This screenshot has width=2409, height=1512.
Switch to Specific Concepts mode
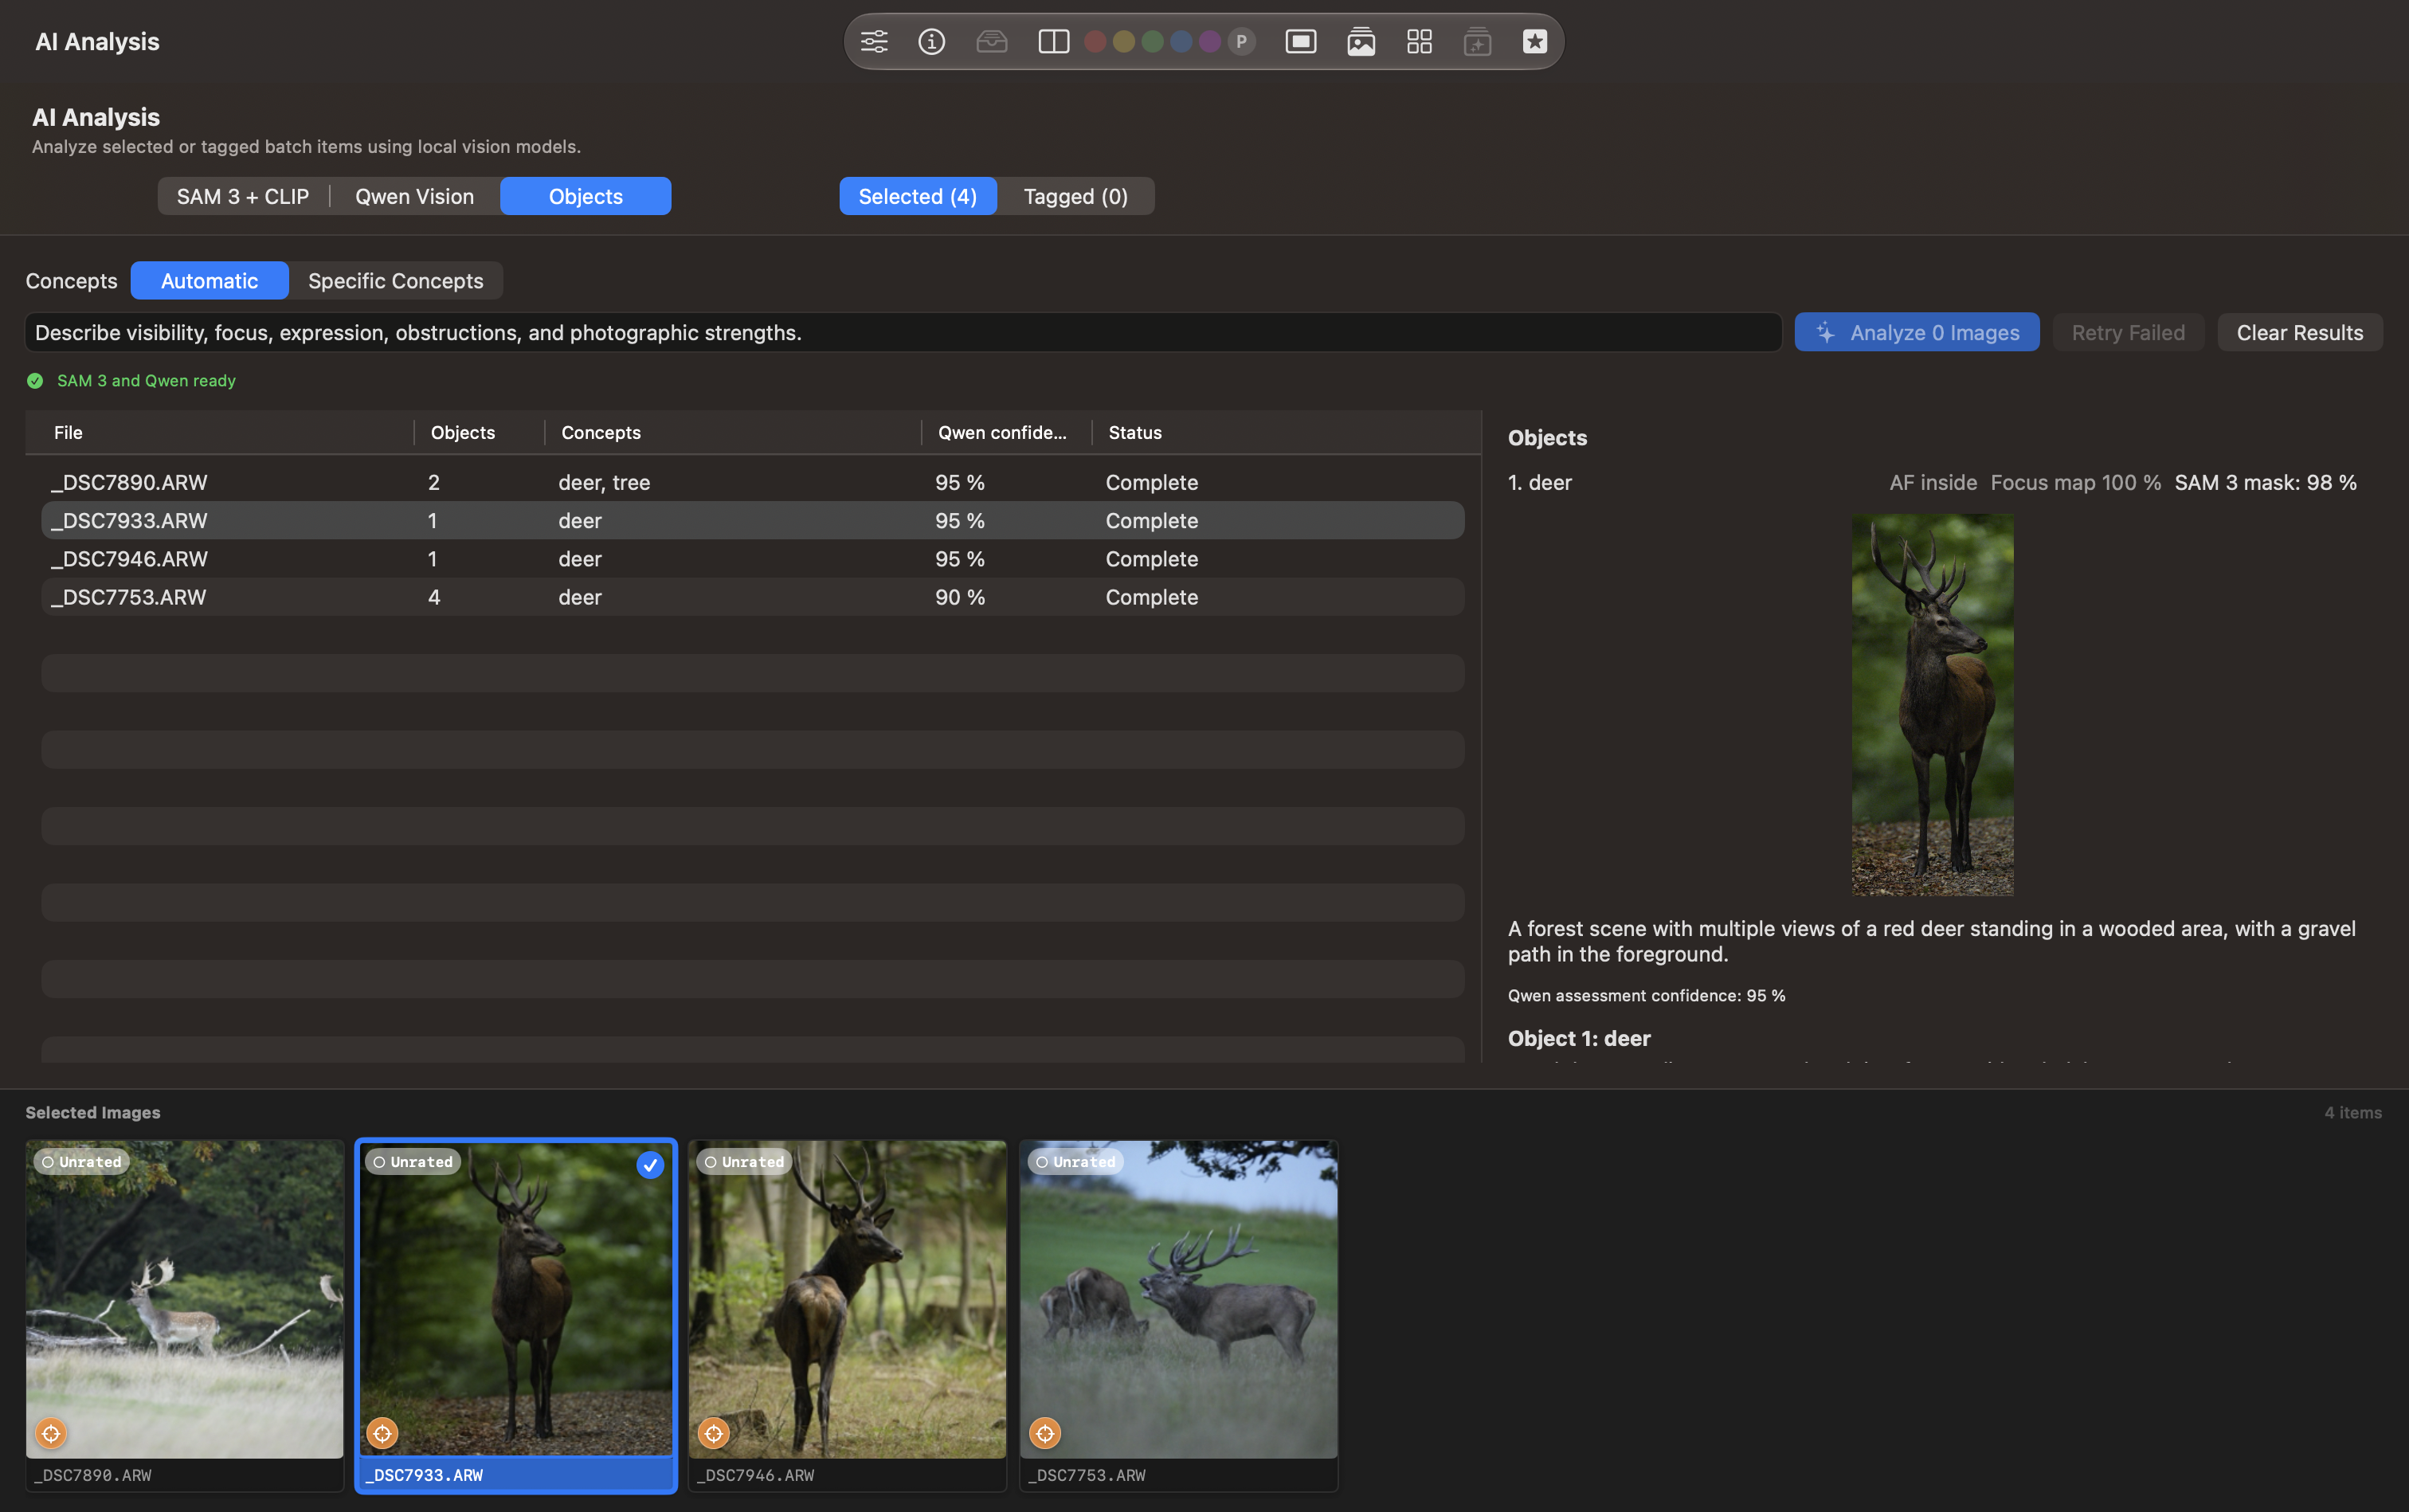[395, 280]
